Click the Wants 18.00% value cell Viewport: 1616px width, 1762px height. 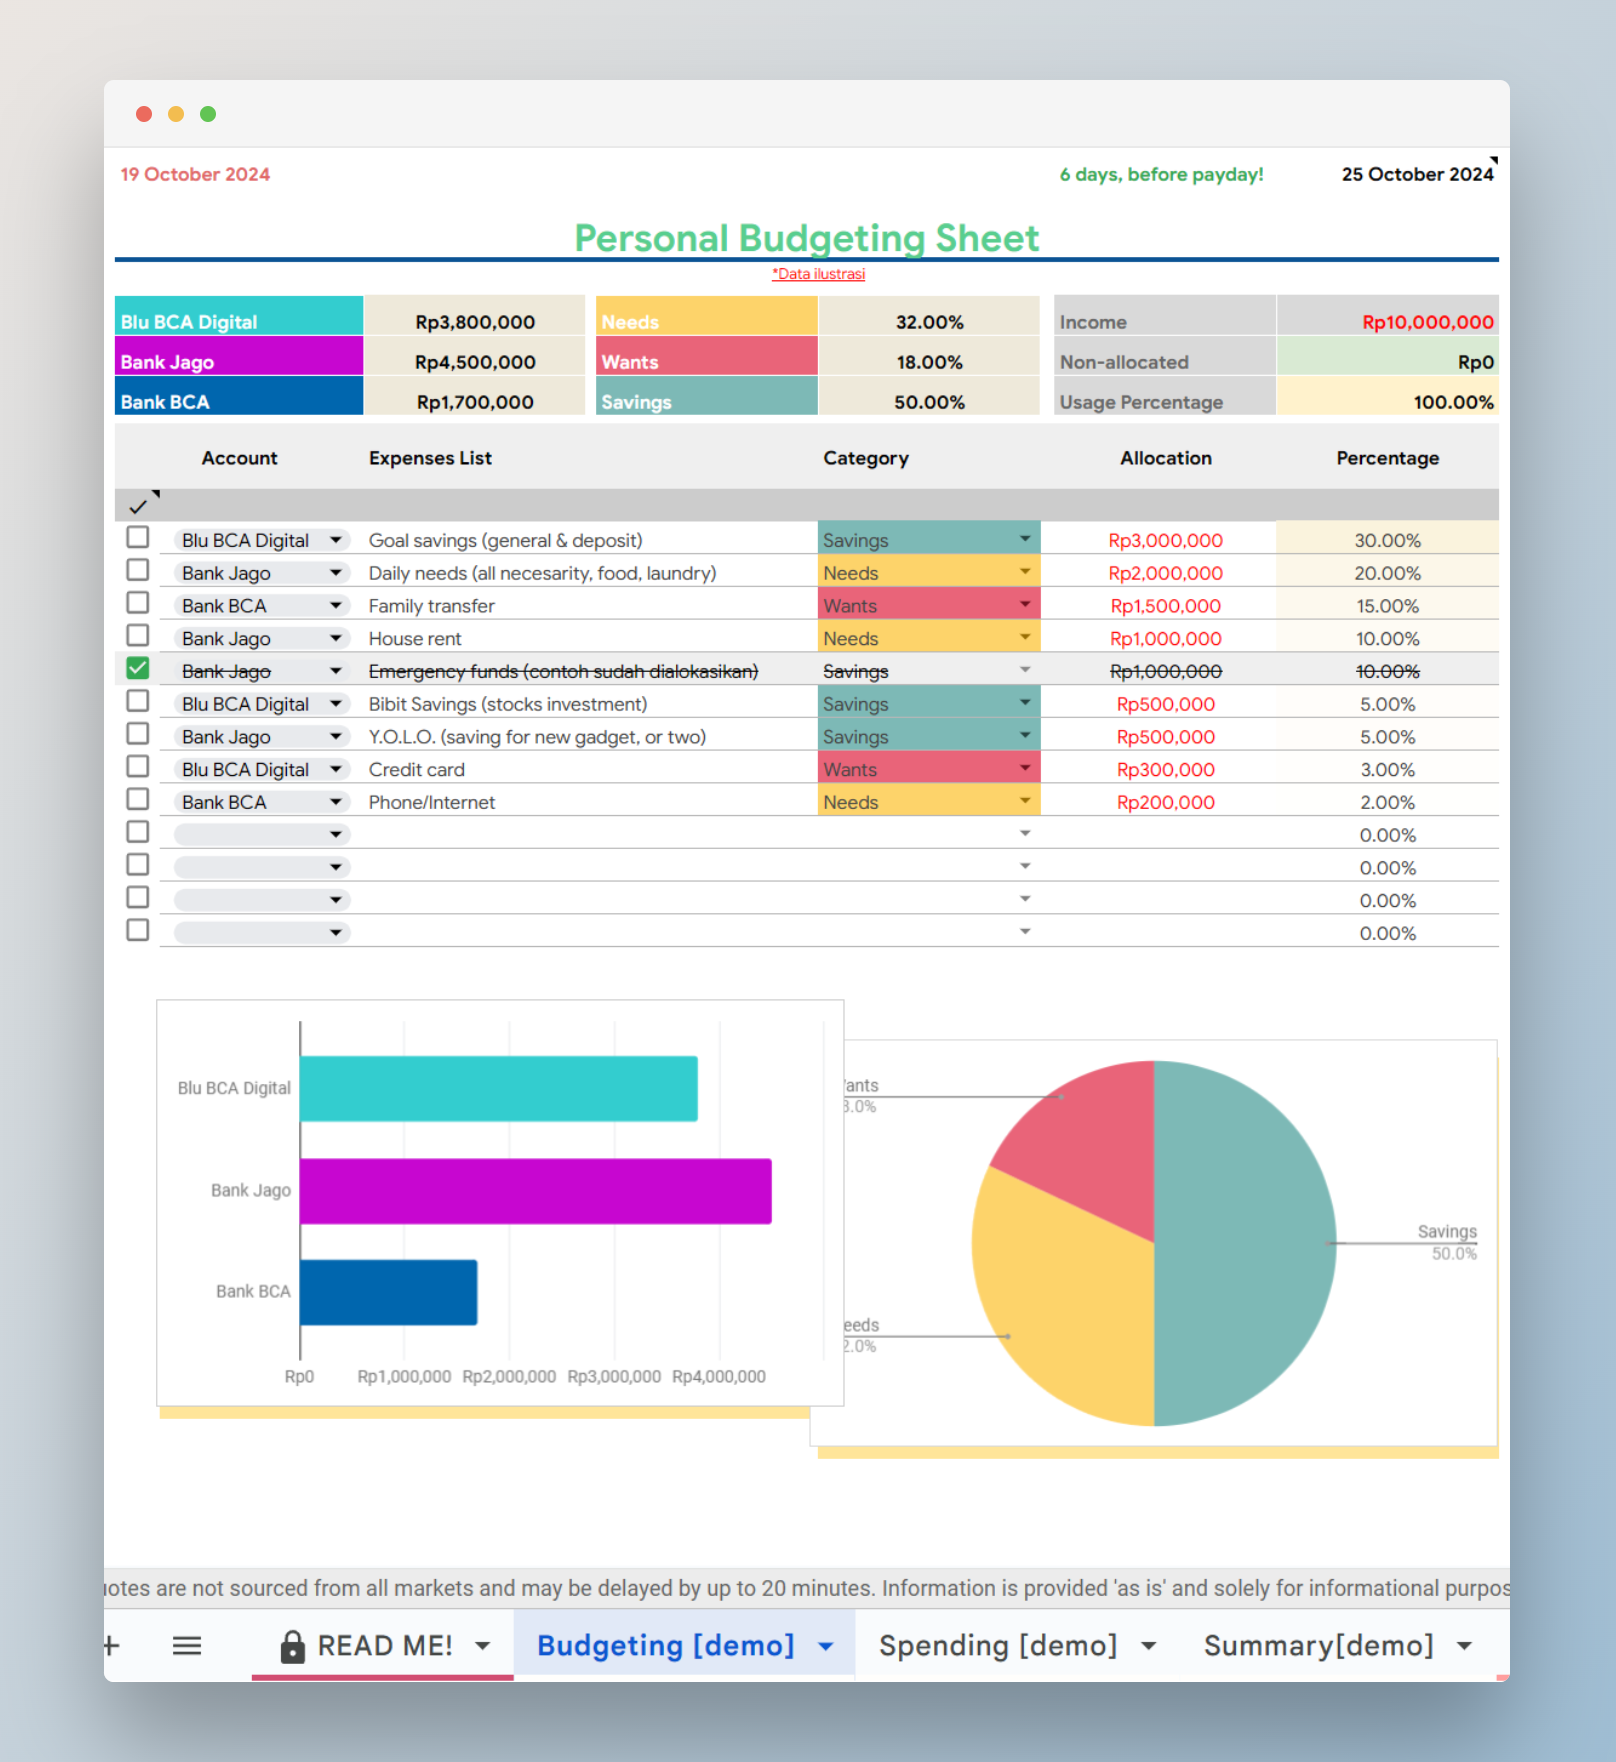click(x=929, y=355)
